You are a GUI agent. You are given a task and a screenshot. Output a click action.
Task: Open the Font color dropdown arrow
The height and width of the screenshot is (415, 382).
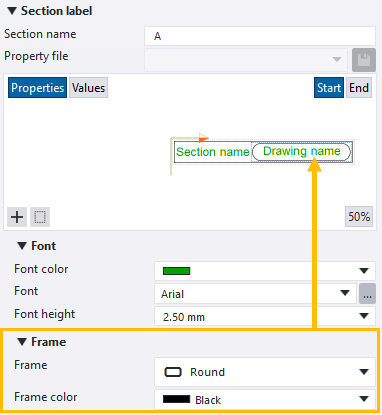[x=364, y=271]
